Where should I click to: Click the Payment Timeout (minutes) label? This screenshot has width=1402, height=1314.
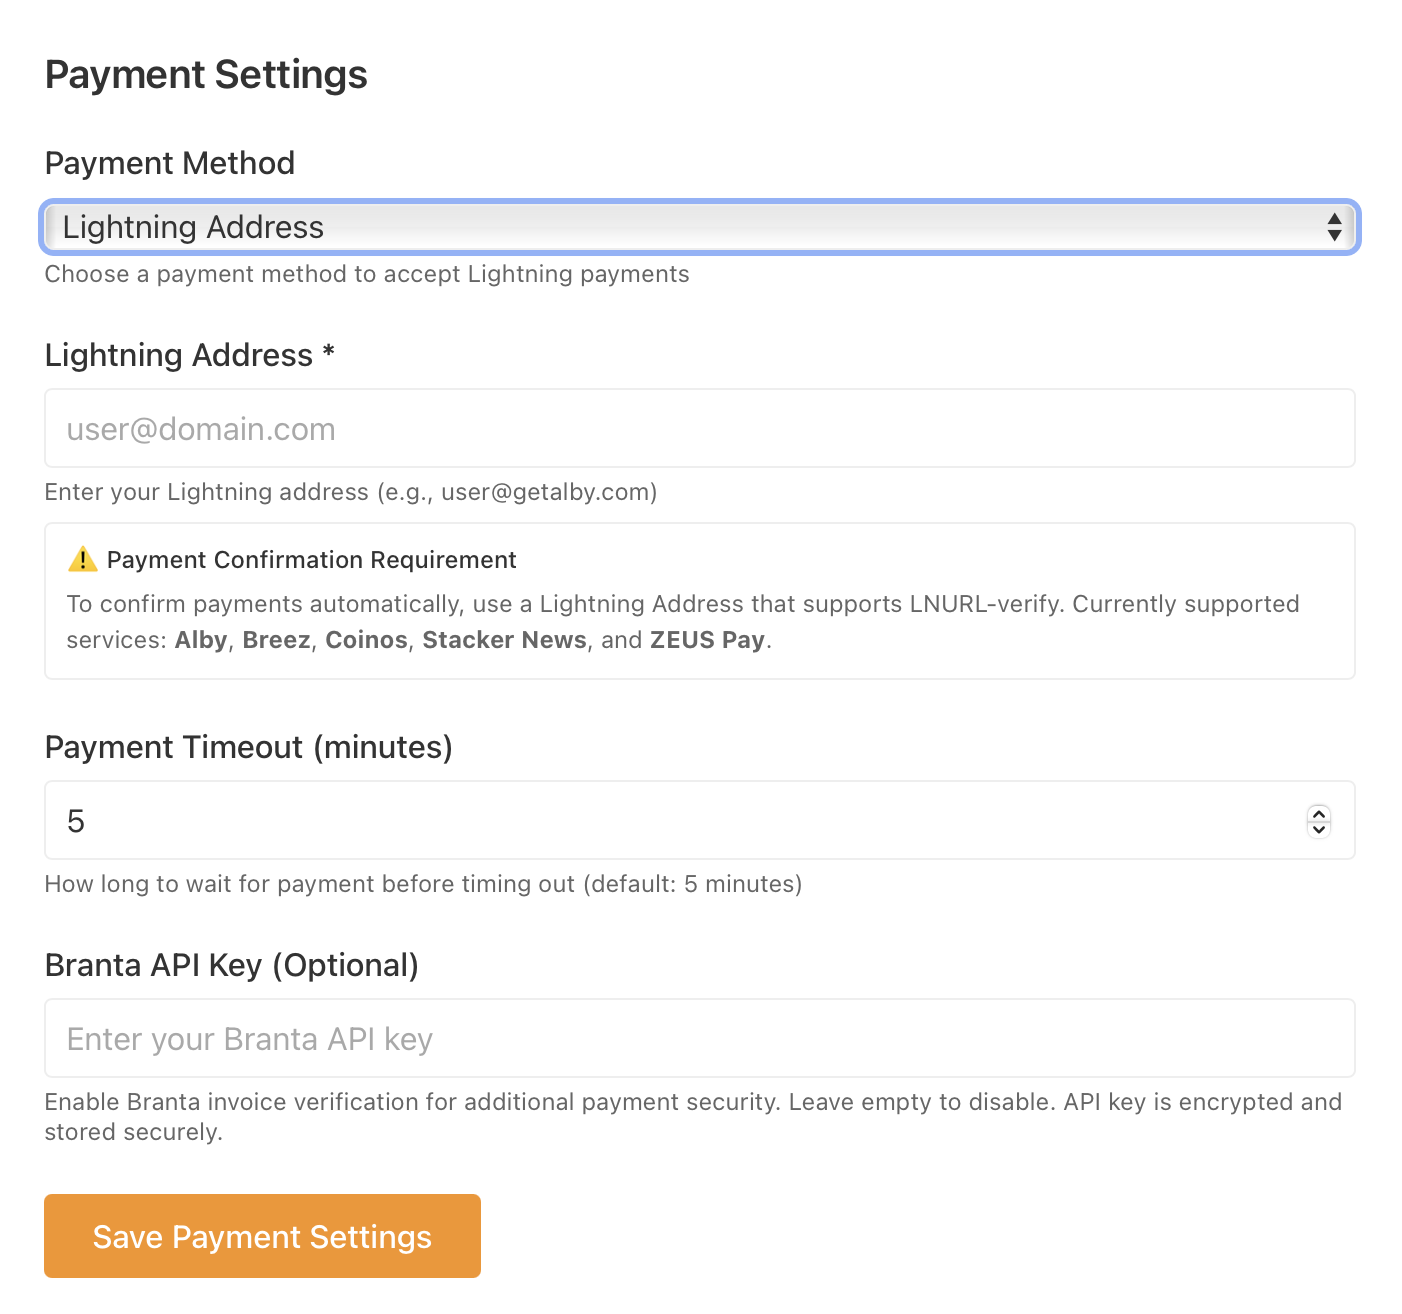tap(248, 747)
